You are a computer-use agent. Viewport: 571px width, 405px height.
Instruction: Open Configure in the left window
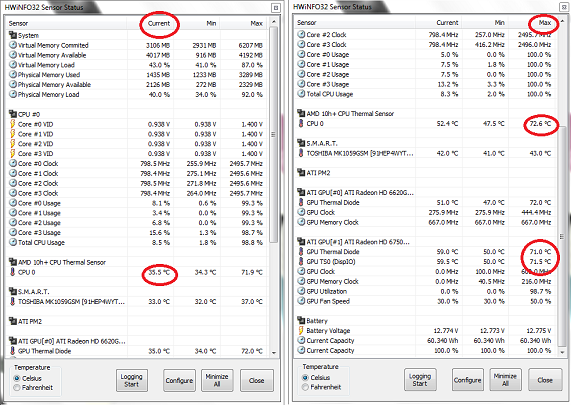pyautogui.click(x=179, y=380)
